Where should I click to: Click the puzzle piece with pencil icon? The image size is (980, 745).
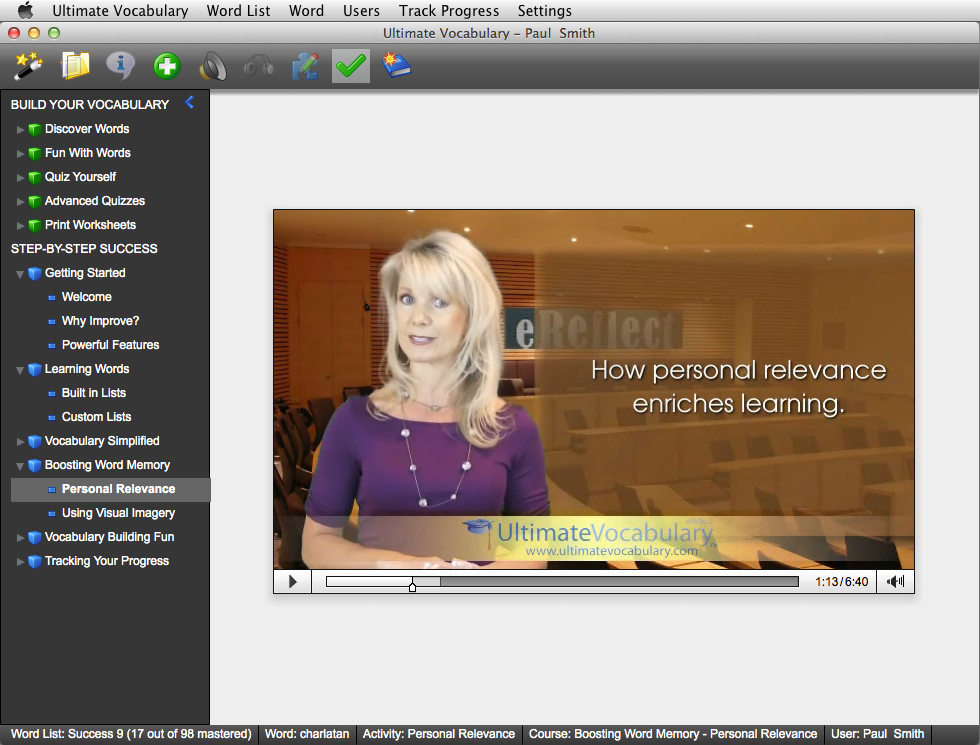pos(304,67)
